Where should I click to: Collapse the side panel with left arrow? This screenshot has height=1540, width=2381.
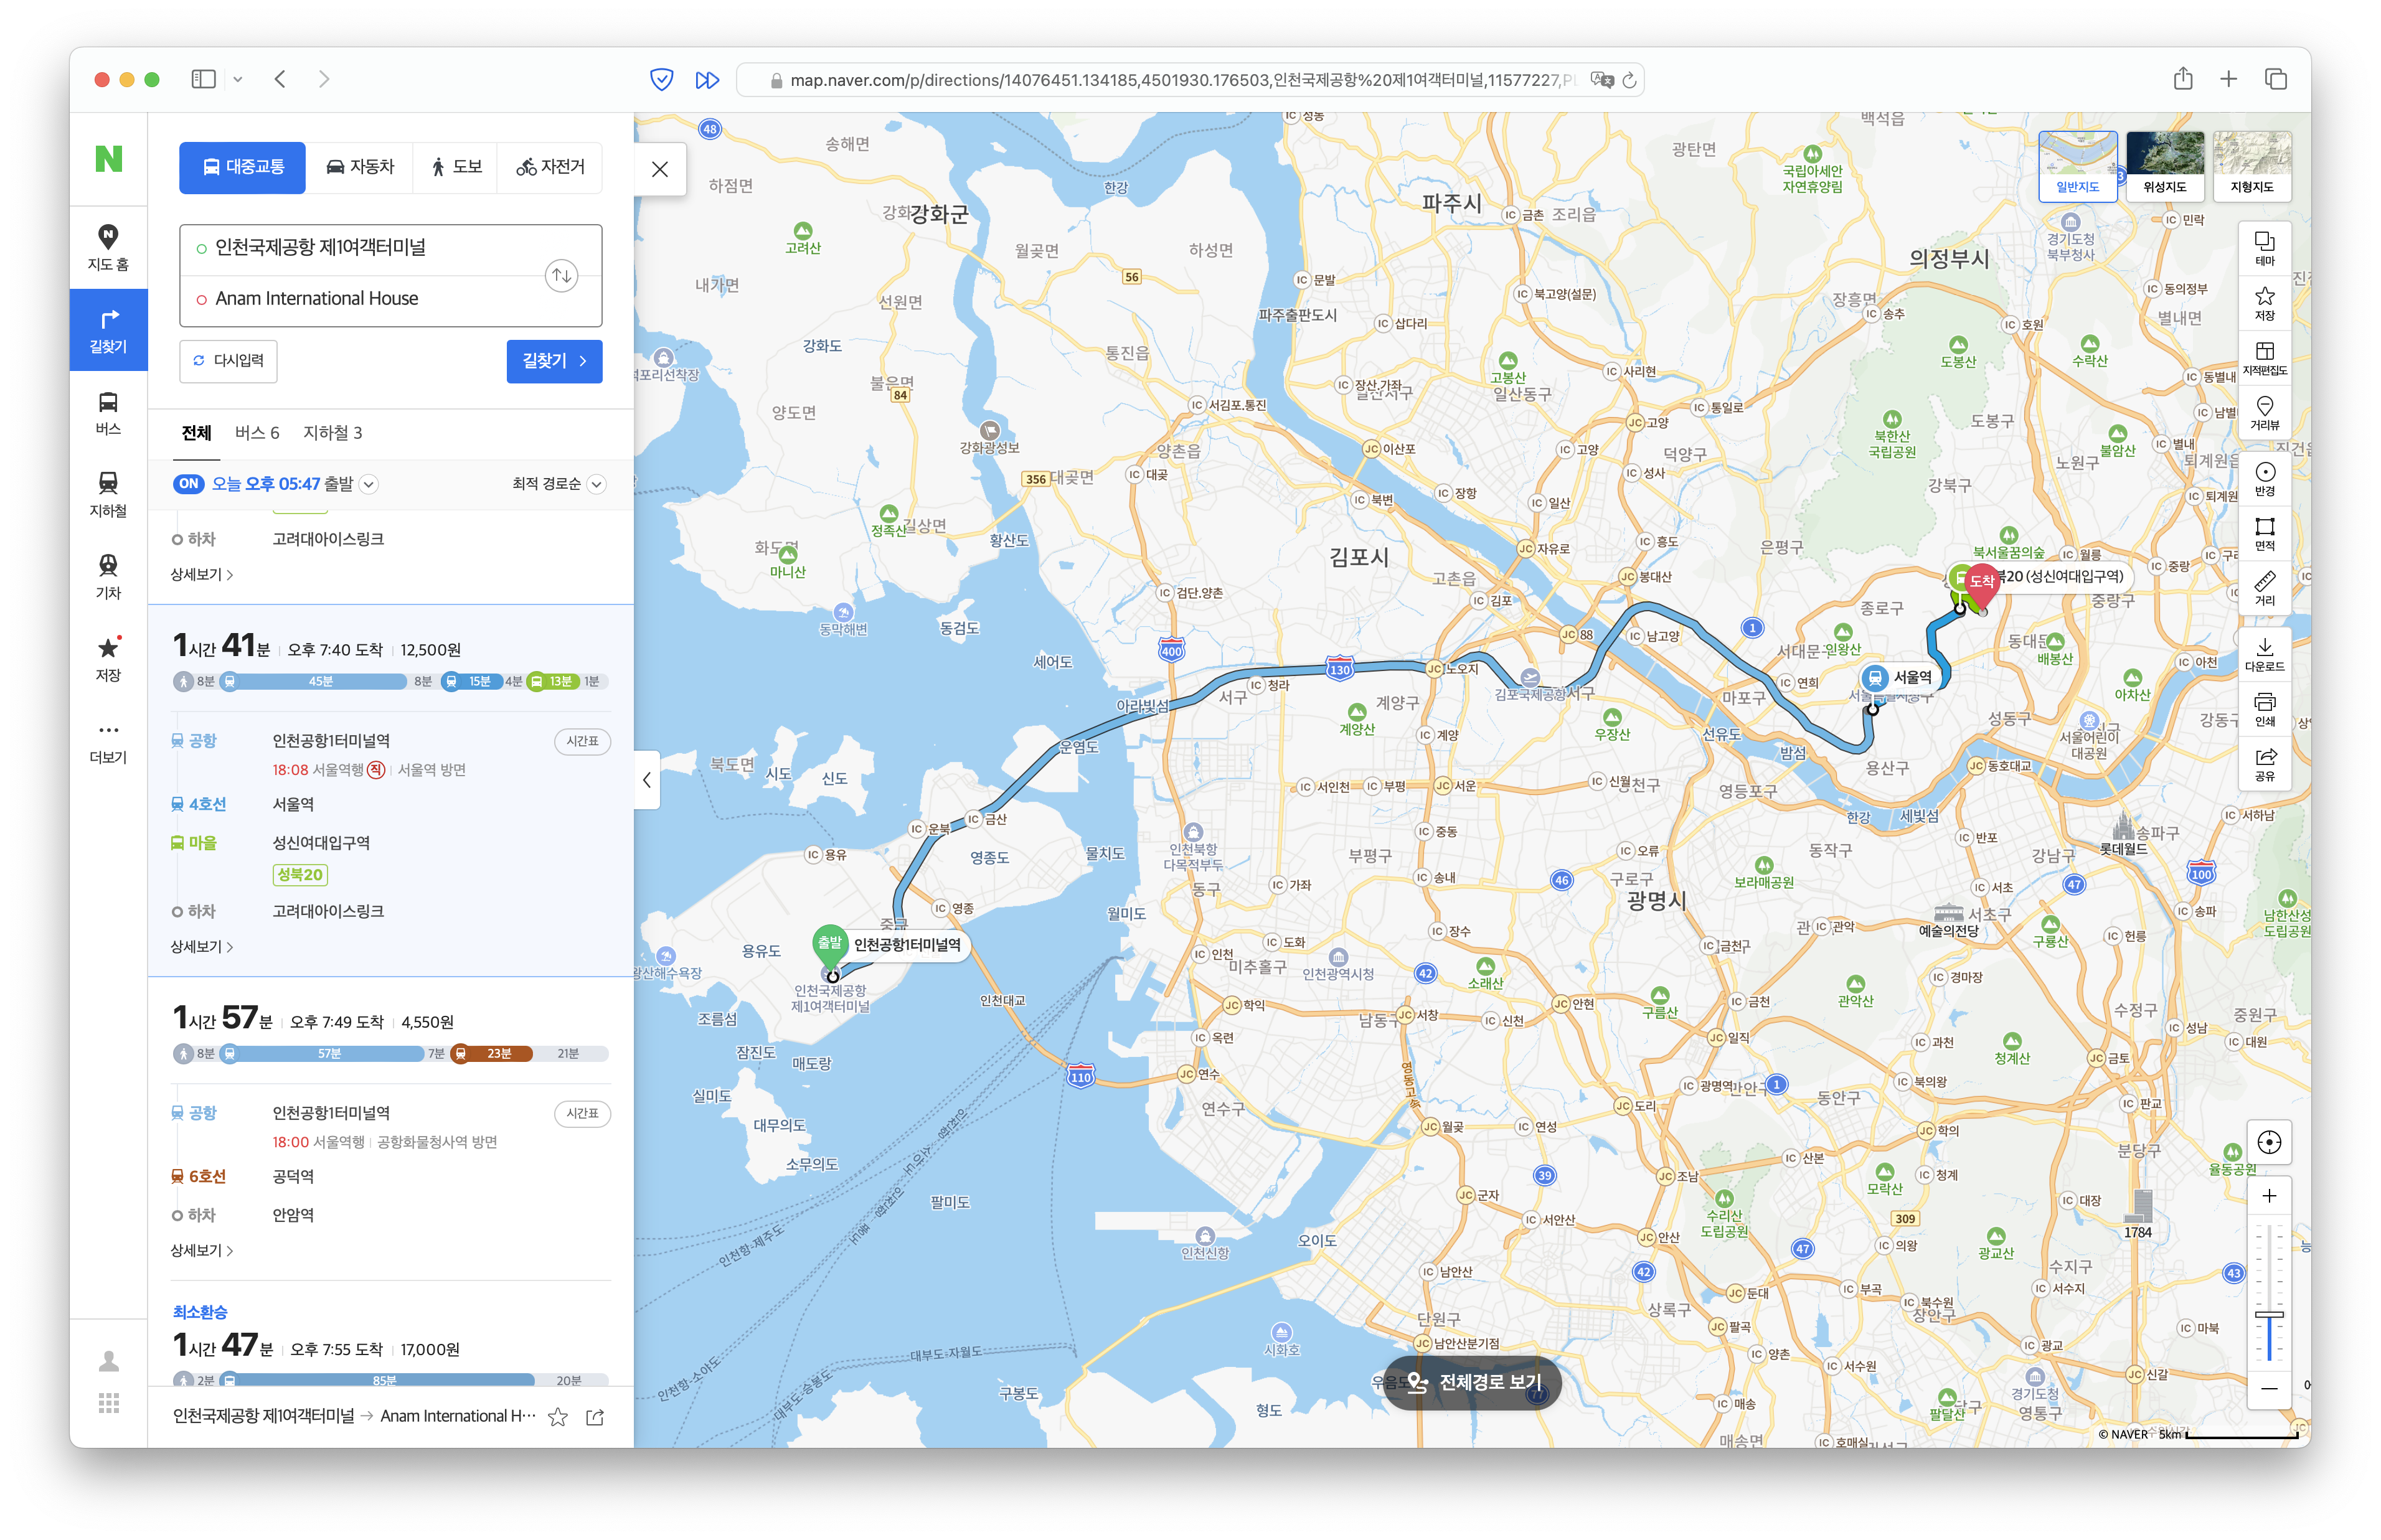click(647, 780)
